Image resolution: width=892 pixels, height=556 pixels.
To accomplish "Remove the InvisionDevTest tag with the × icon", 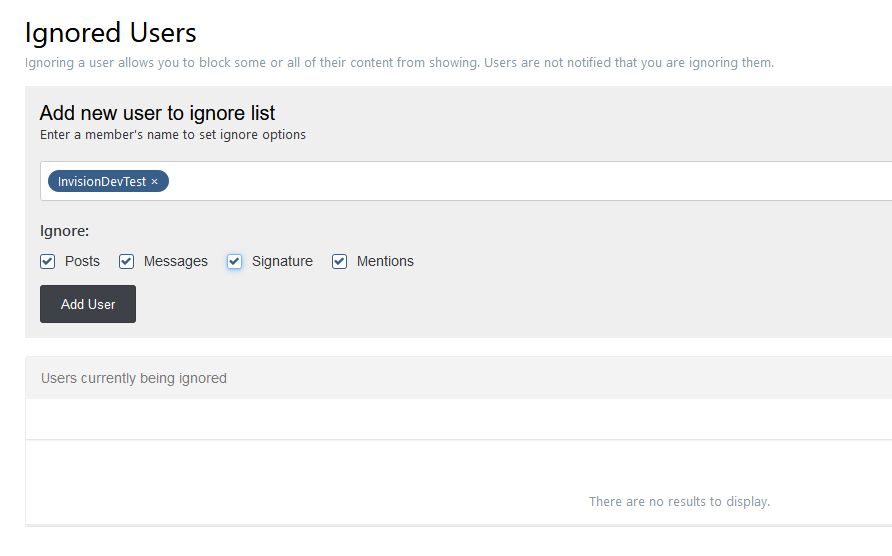I will tap(154, 182).
